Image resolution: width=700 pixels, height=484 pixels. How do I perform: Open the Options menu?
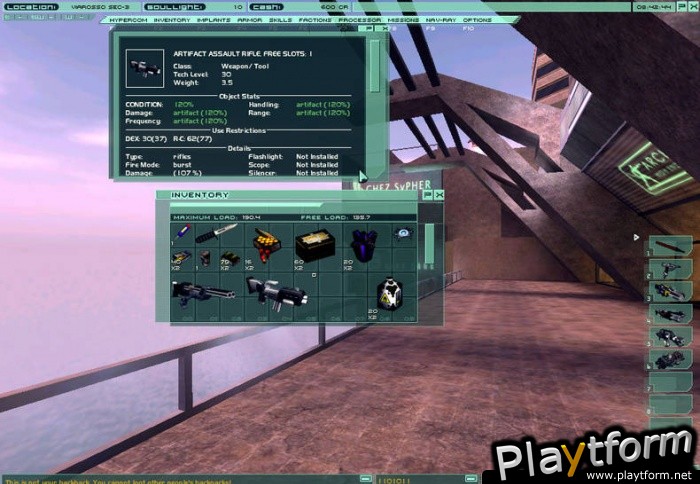click(477, 20)
